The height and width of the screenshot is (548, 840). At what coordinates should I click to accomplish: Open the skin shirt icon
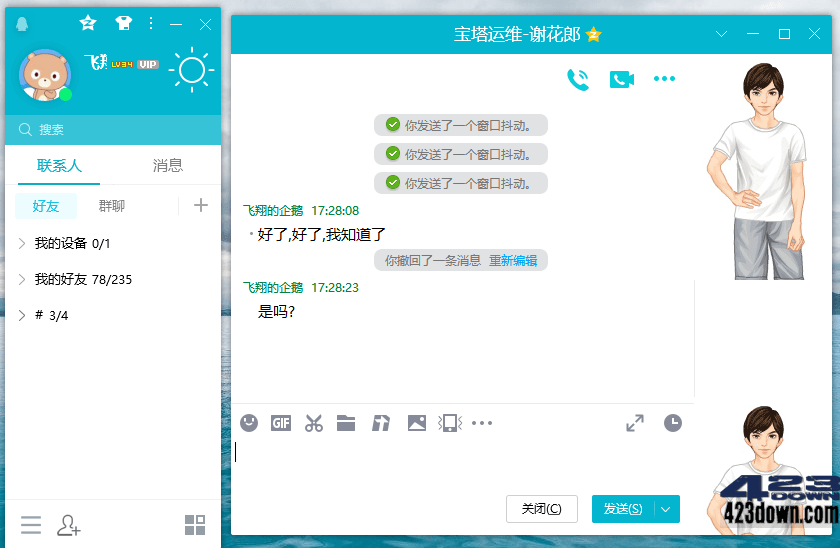point(124,23)
